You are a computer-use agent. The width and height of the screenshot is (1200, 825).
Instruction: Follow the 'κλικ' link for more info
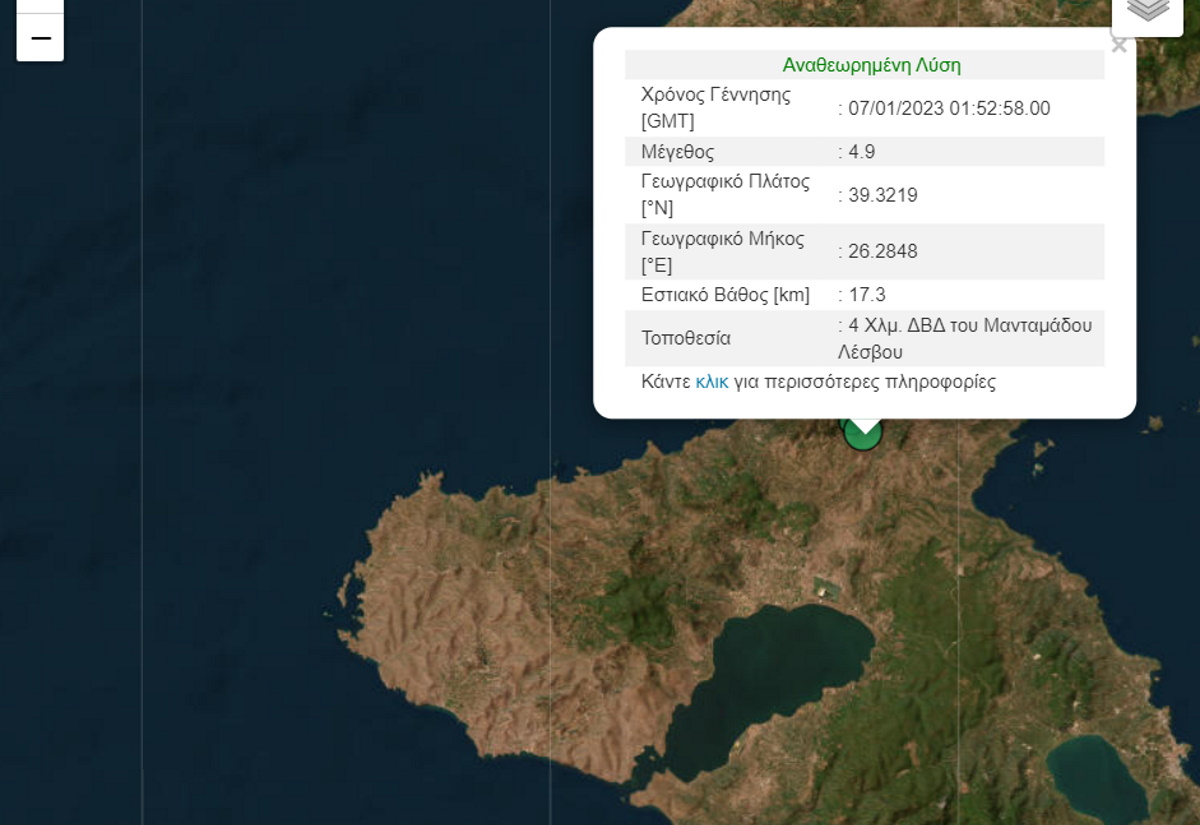click(711, 382)
